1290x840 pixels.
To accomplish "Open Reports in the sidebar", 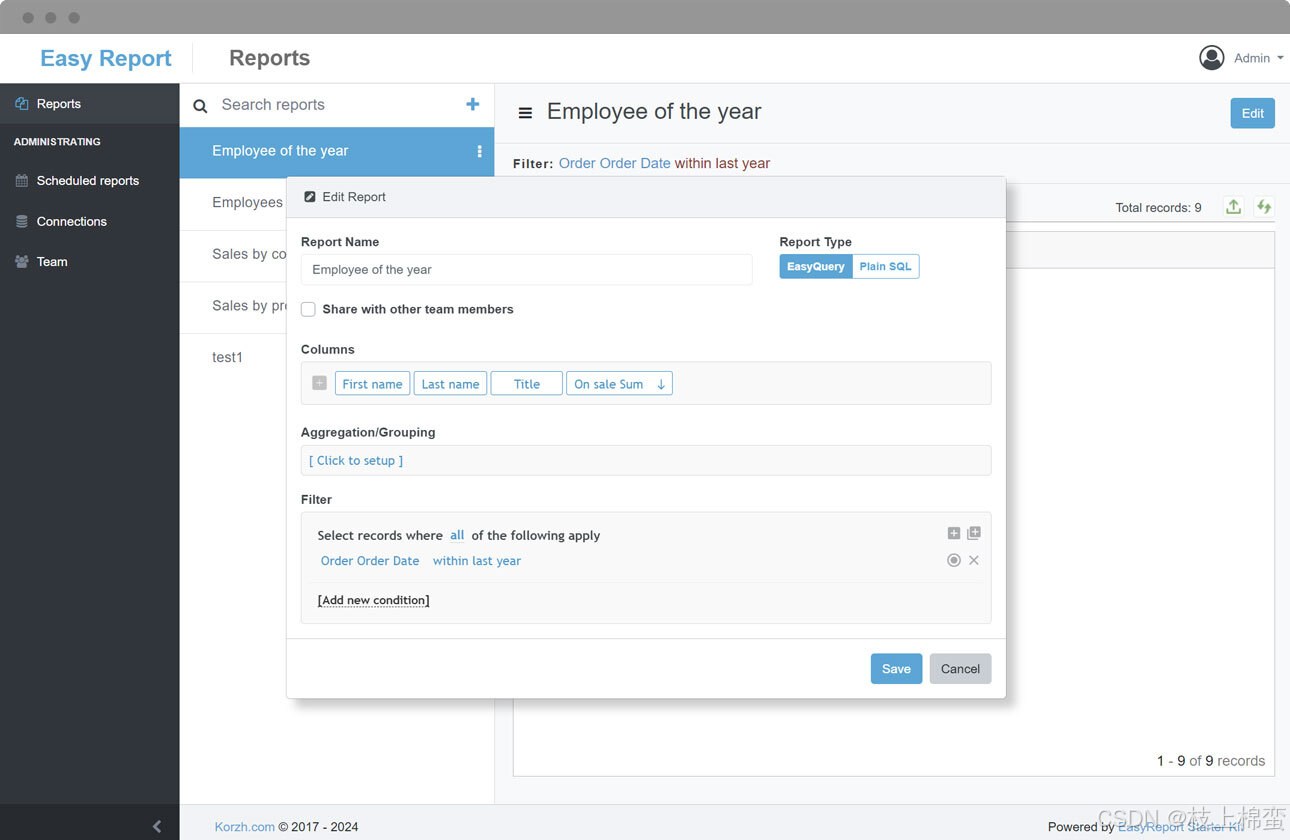I will point(89,104).
